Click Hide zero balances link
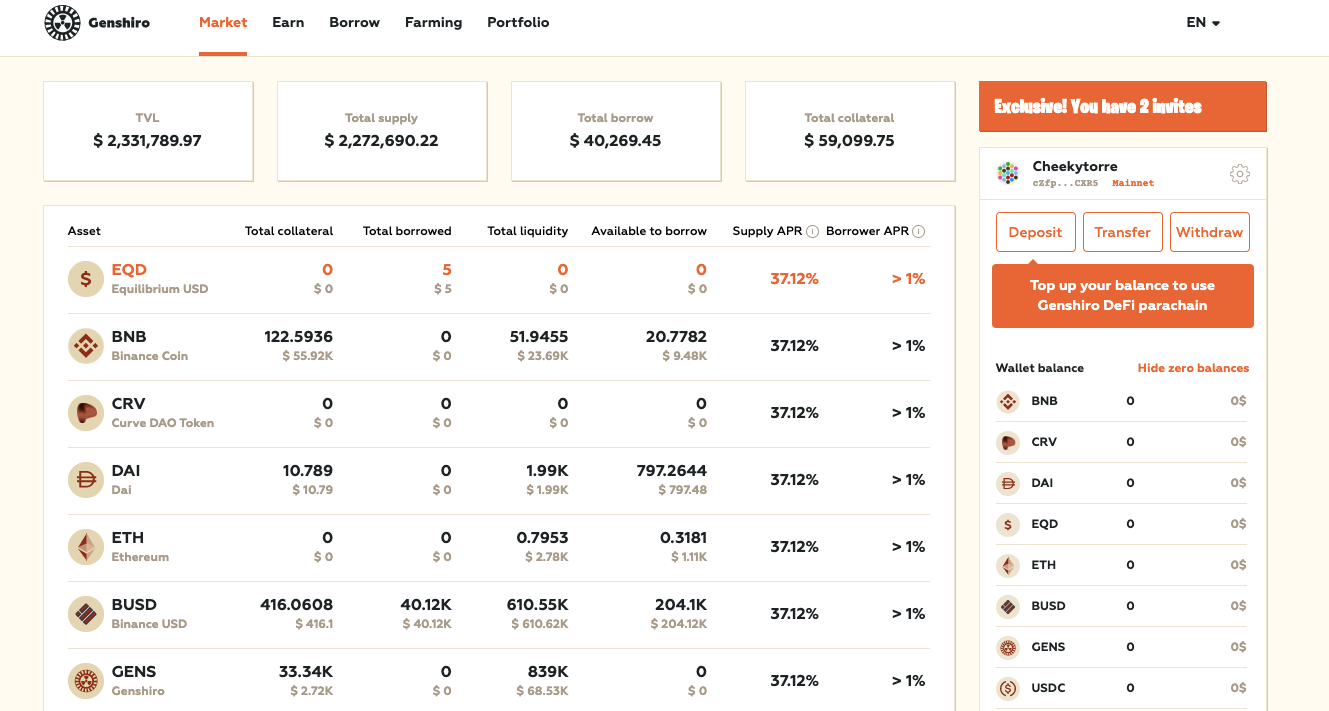Image resolution: width=1329 pixels, height=711 pixels. [x=1193, y=368]
